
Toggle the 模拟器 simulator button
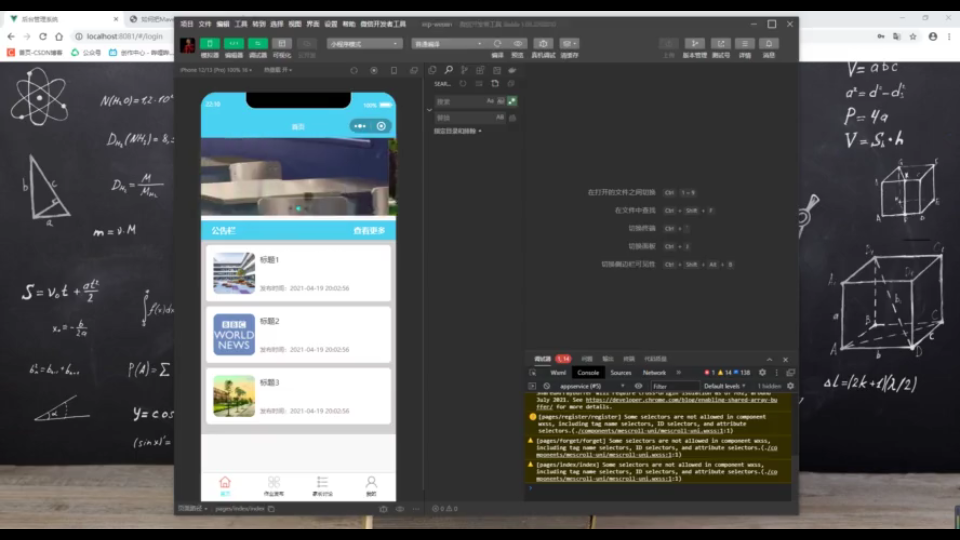click(209, 43)
